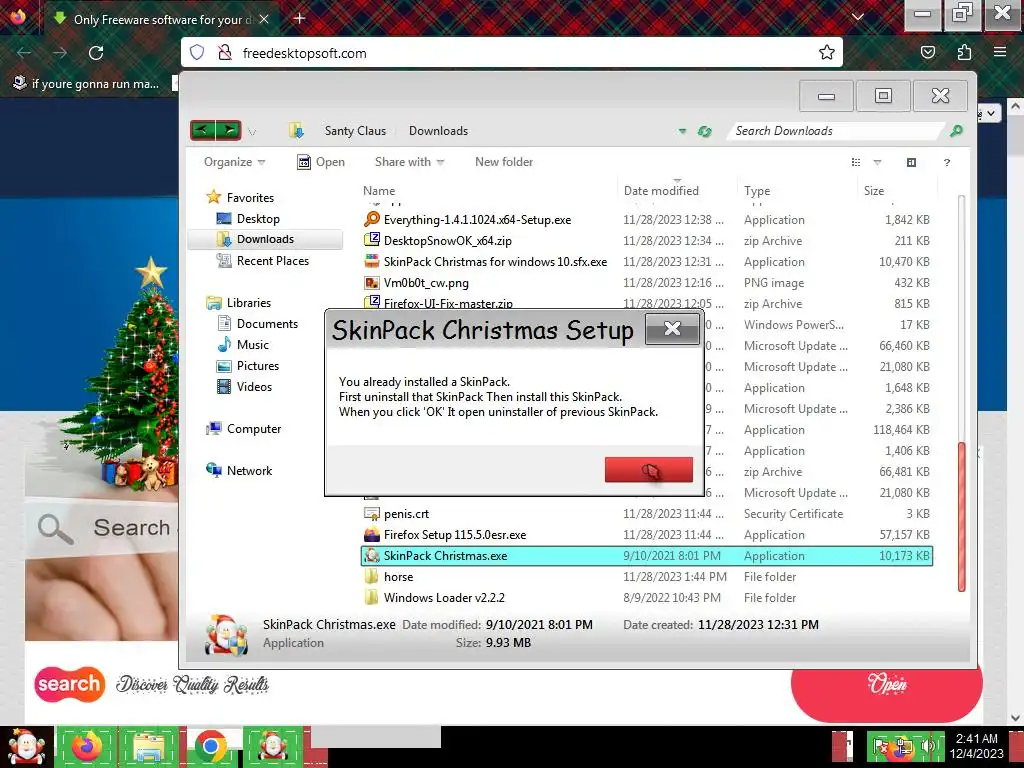Select the horse folder
Viewport: 1024px width, 768px height.
(389, 577)
